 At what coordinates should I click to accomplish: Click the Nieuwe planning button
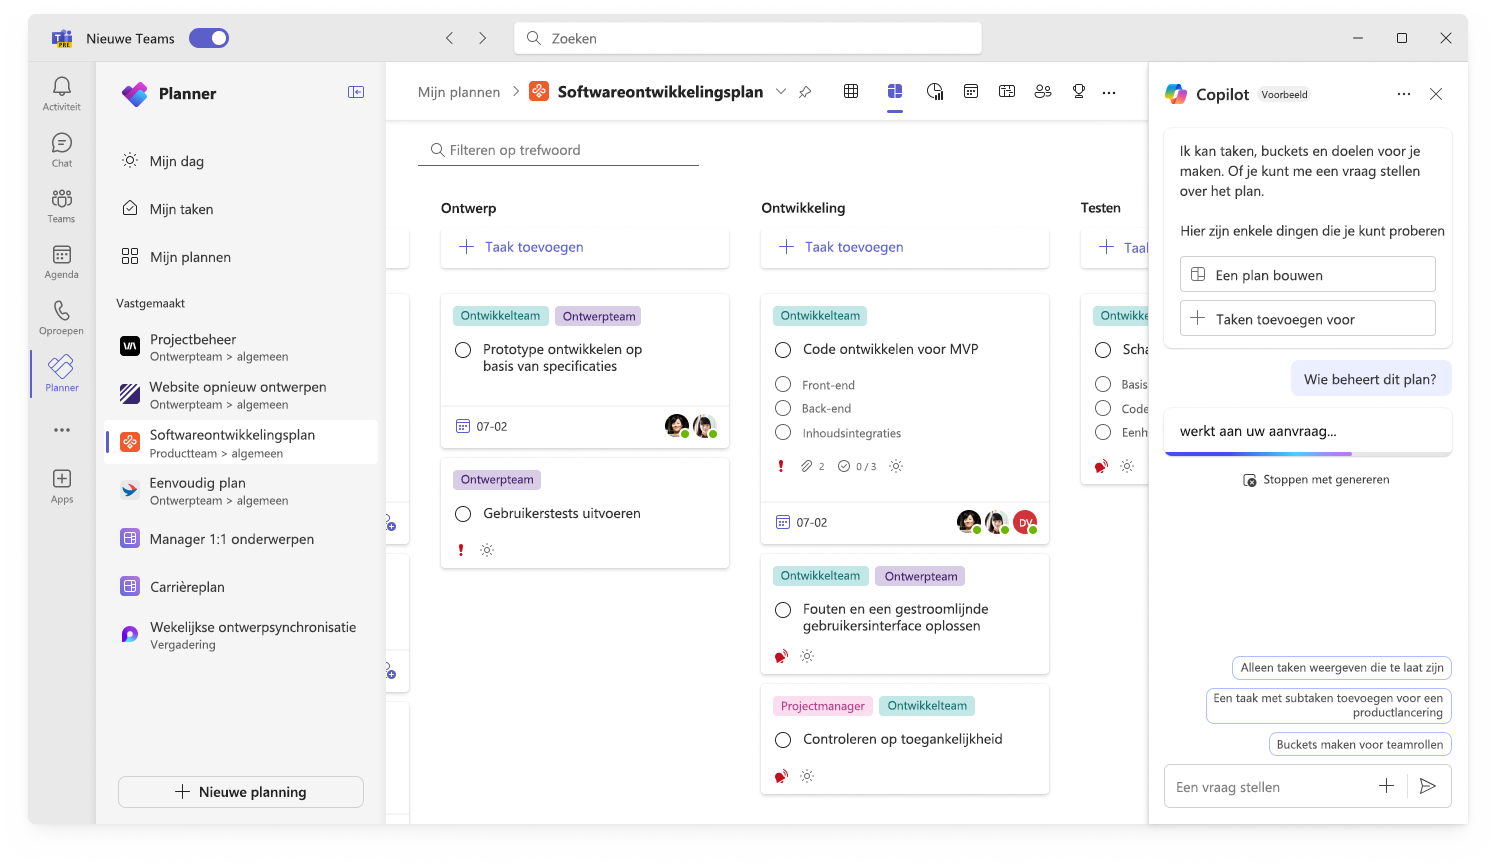point(241,792)
